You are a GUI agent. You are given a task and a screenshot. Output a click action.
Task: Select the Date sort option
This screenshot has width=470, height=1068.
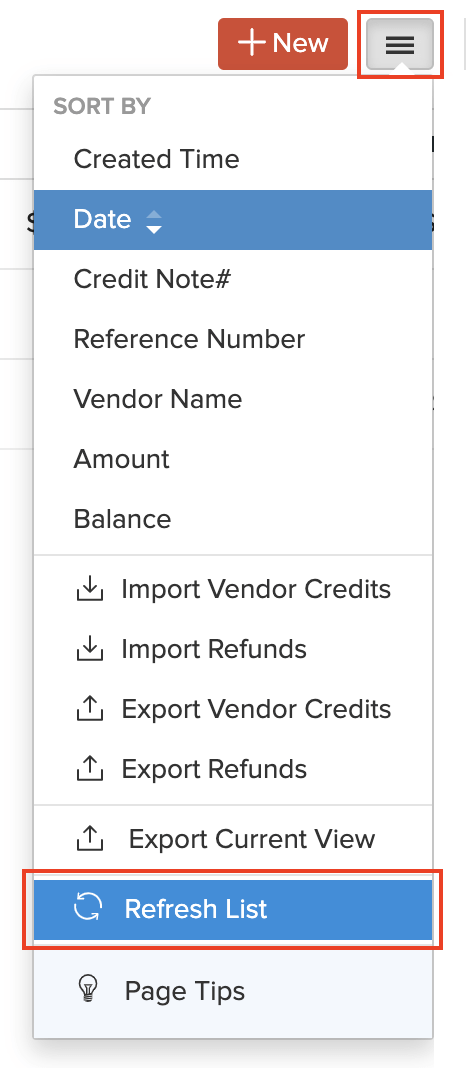tap(233, 219)
